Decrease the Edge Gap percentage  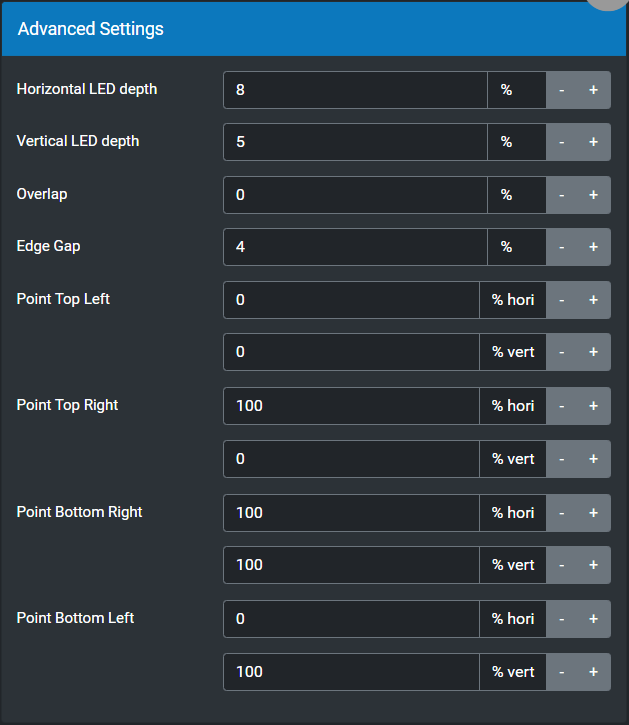click(562, 247)
